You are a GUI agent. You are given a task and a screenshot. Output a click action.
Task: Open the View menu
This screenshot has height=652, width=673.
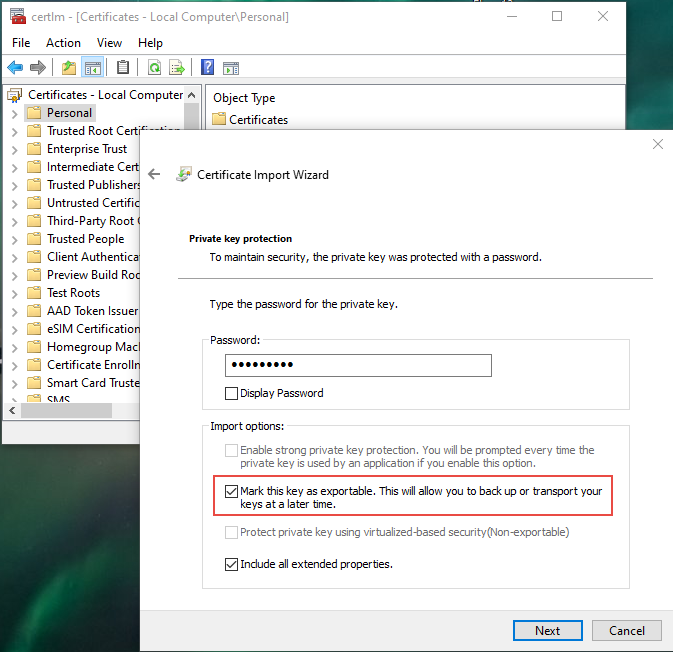coord(109,43)
